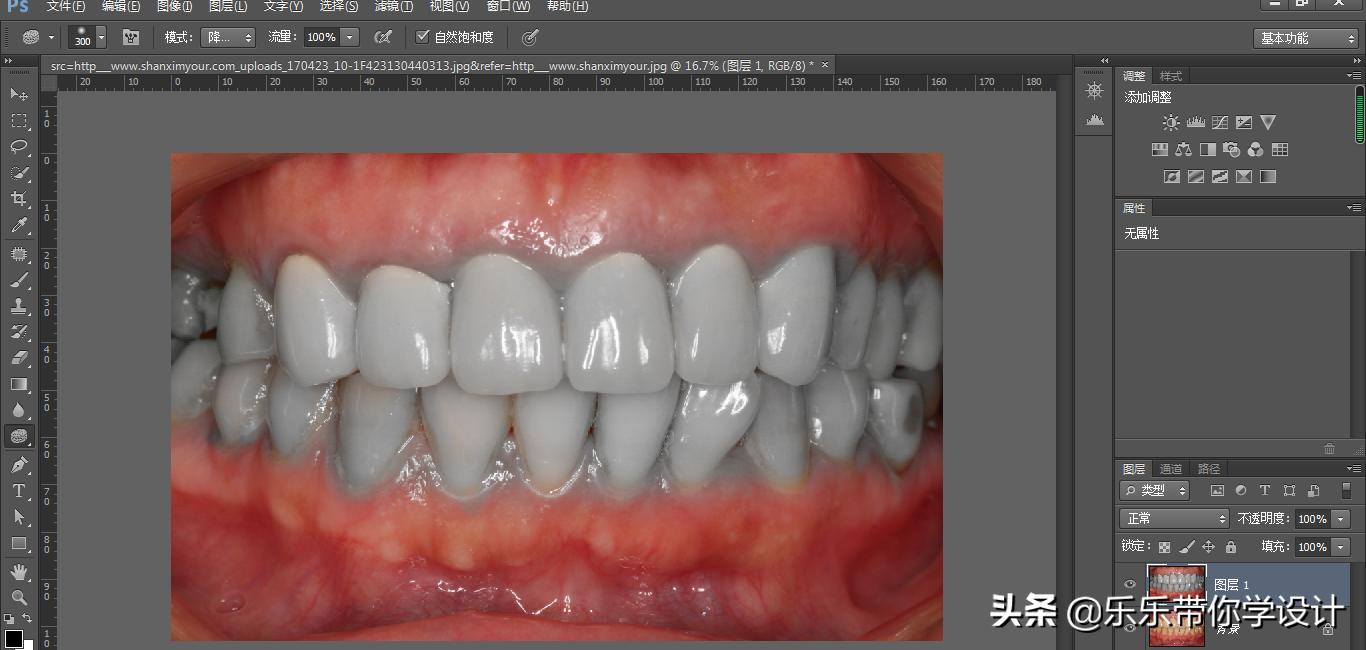
Task: Add a Curves adjustment layer
Action: [x=1219, y=122]
